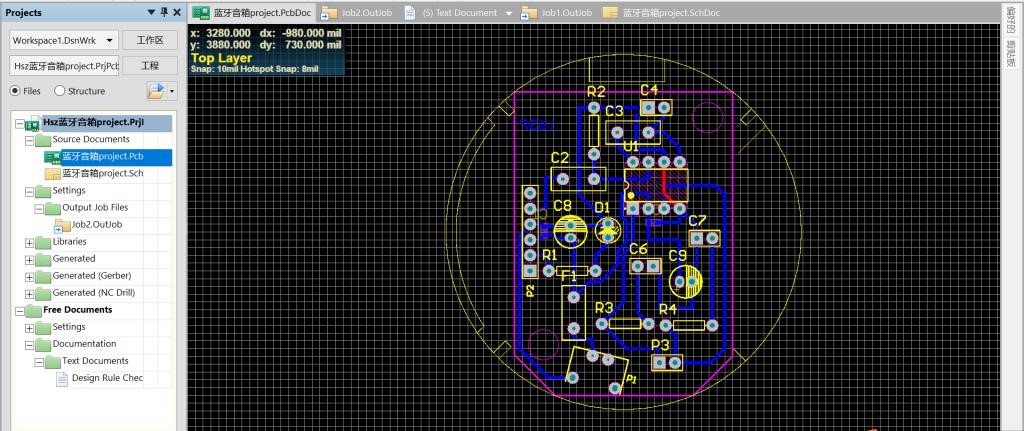Open Job2.OutJob under Output Job Files

tap(99, 225)
